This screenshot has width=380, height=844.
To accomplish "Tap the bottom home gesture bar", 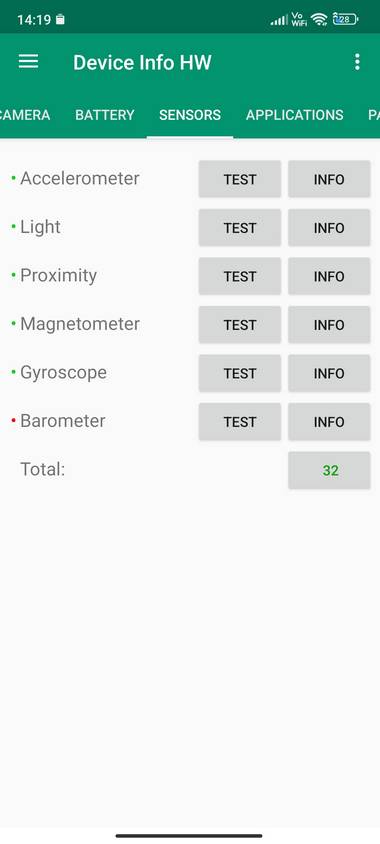I will 189,835.
